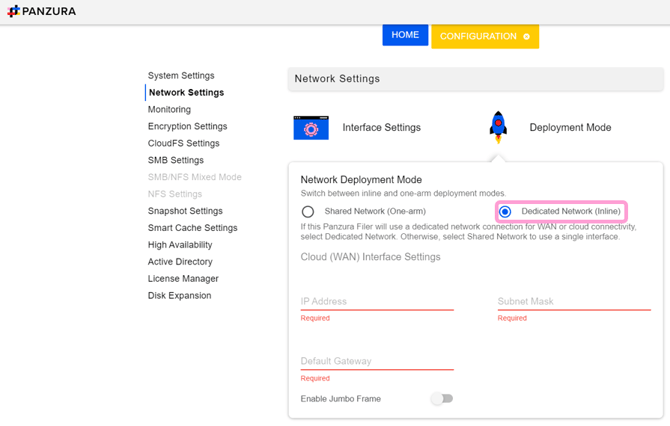670x426 pixels.
Task: Click the Interface Settings label
Action: (x=382, y=127)
